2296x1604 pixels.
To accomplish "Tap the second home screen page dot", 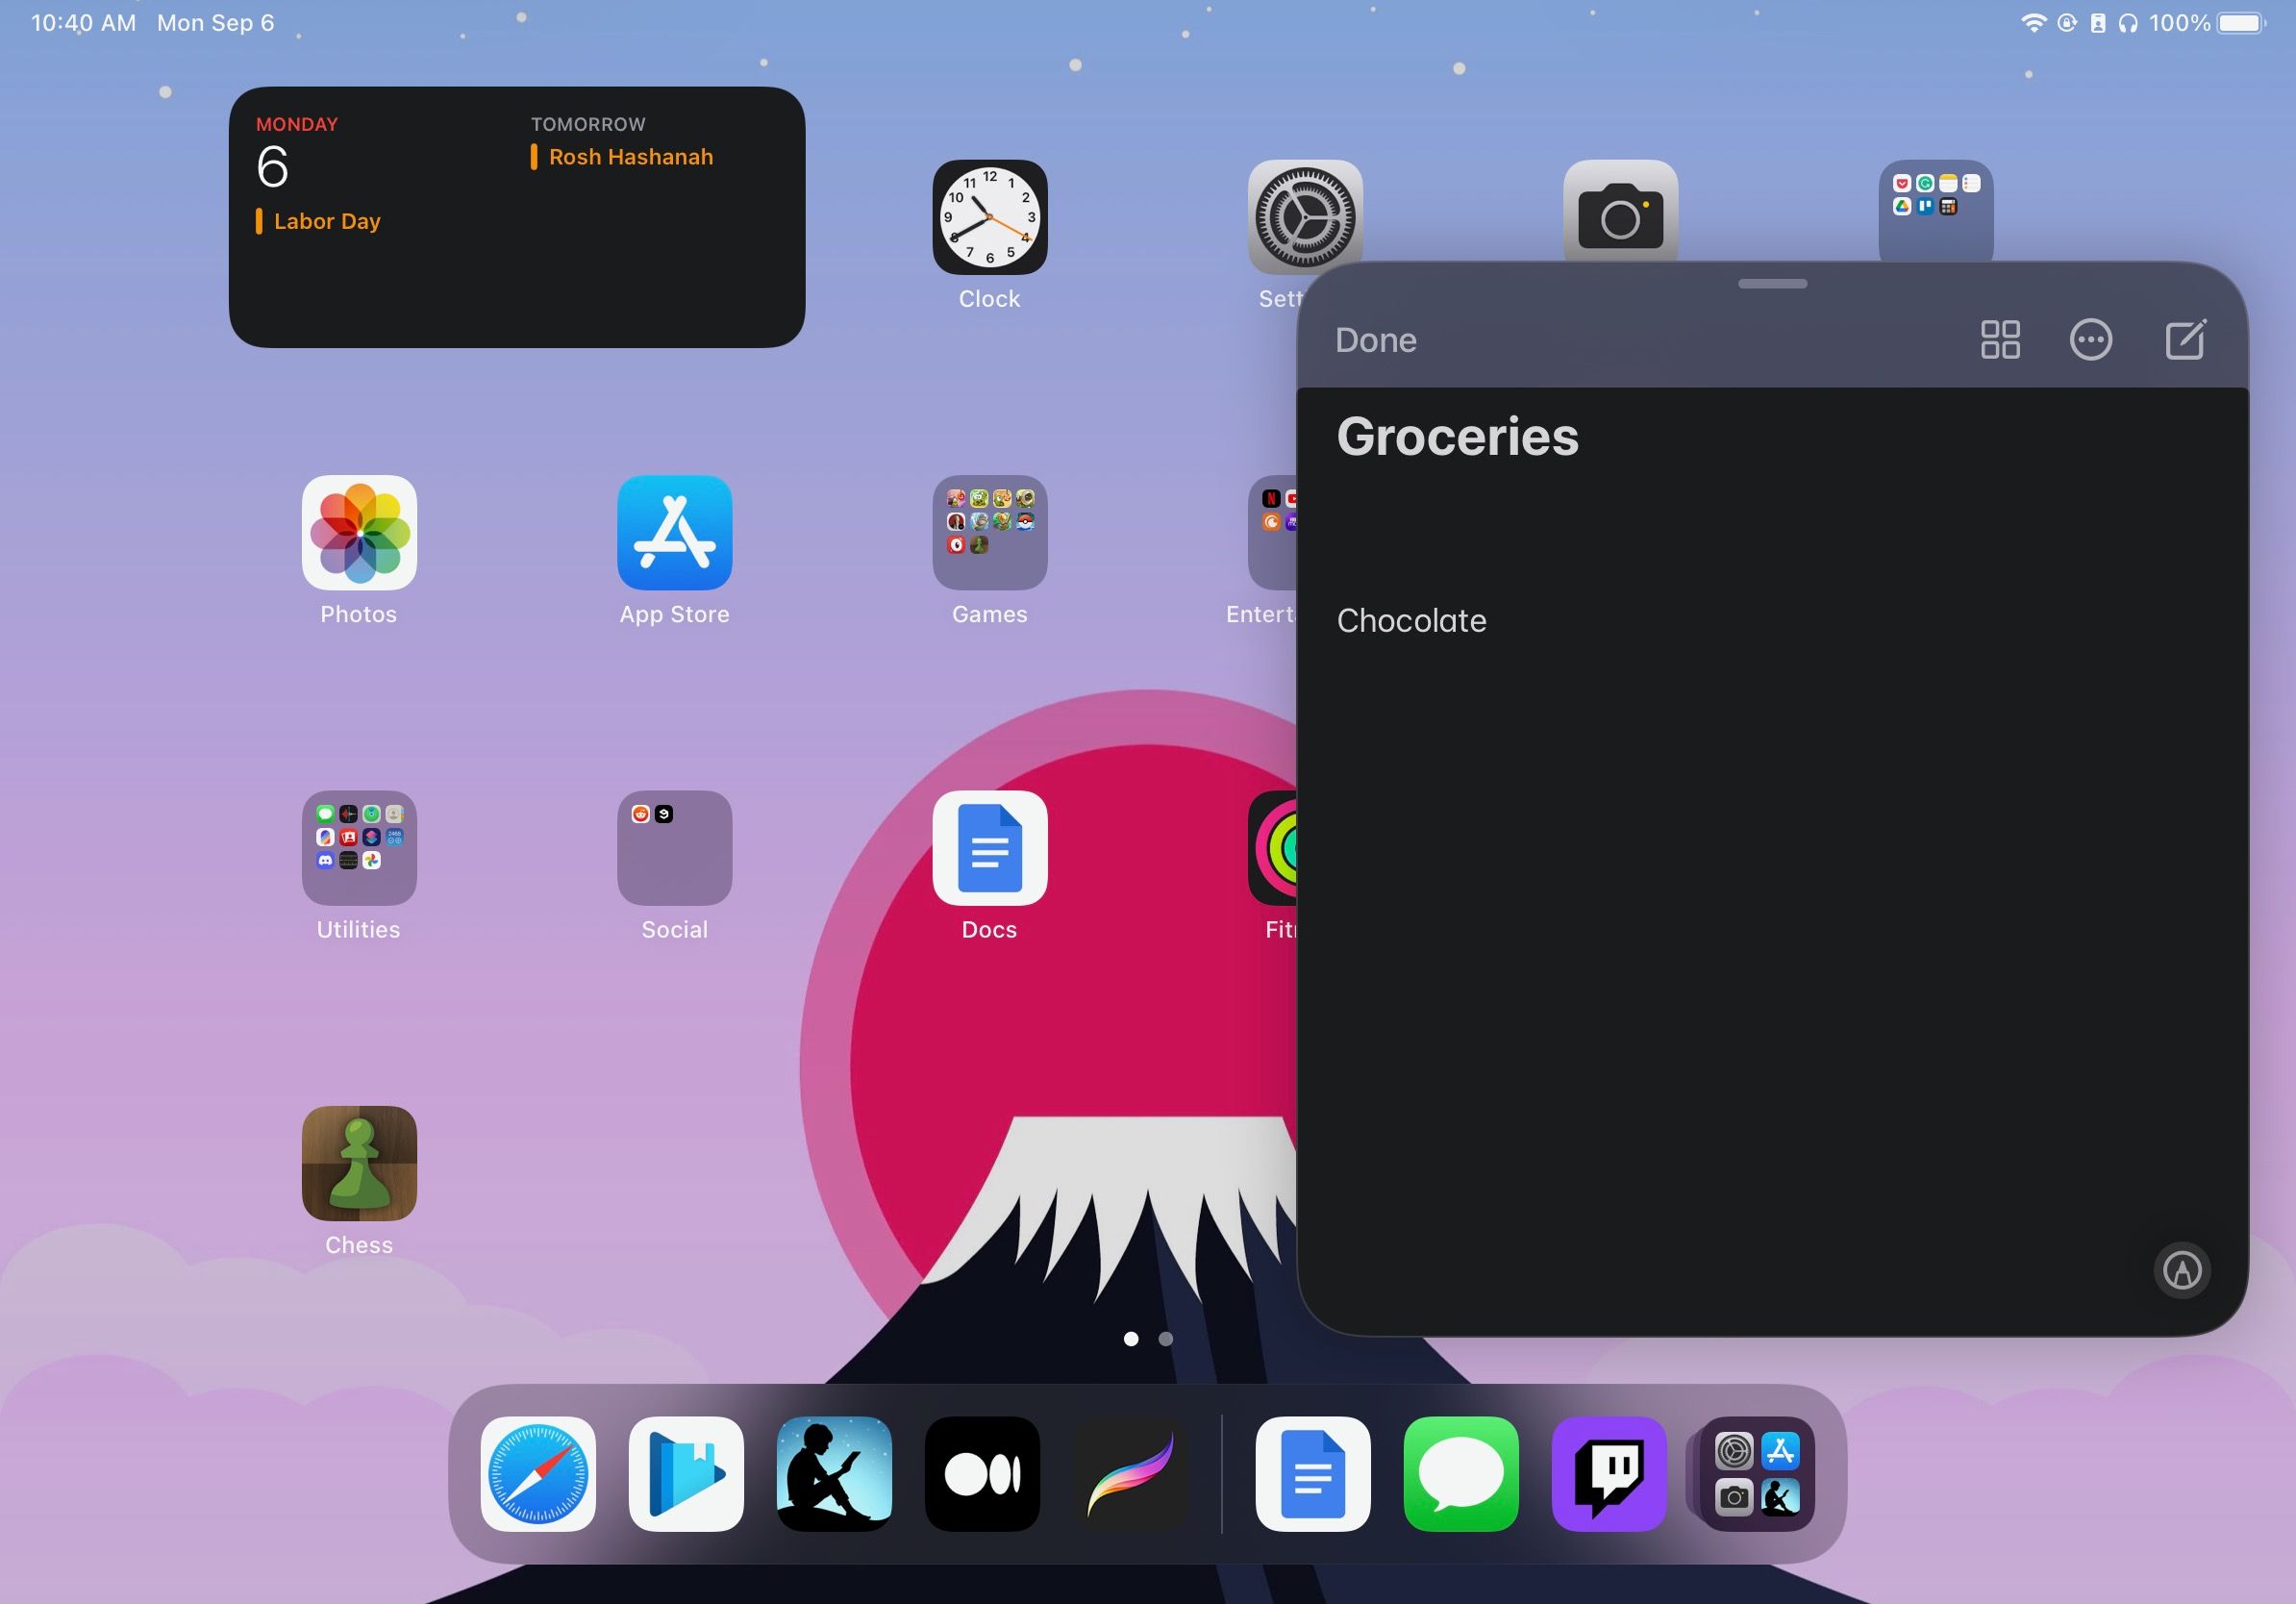I will [x=1165, y=1339].
